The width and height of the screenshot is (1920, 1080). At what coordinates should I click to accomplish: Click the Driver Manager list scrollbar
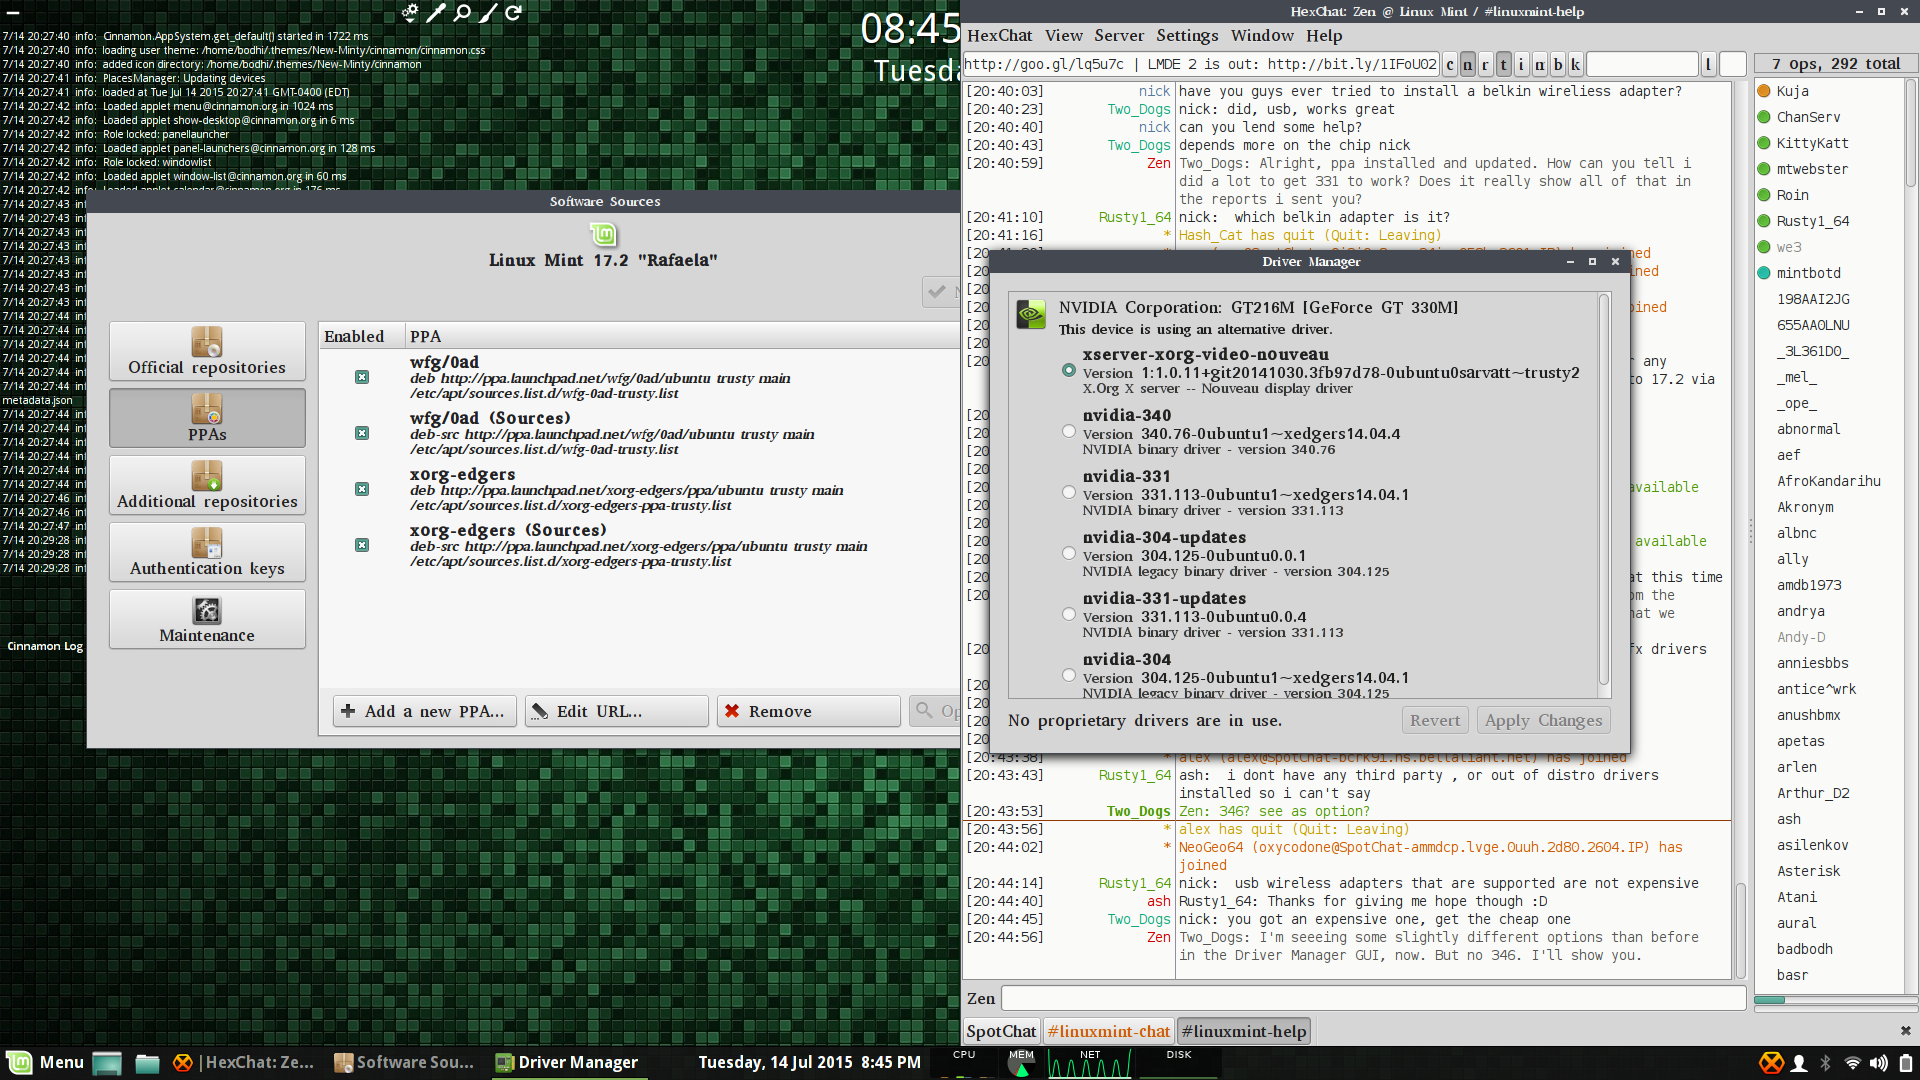(x=1604, y=490)
